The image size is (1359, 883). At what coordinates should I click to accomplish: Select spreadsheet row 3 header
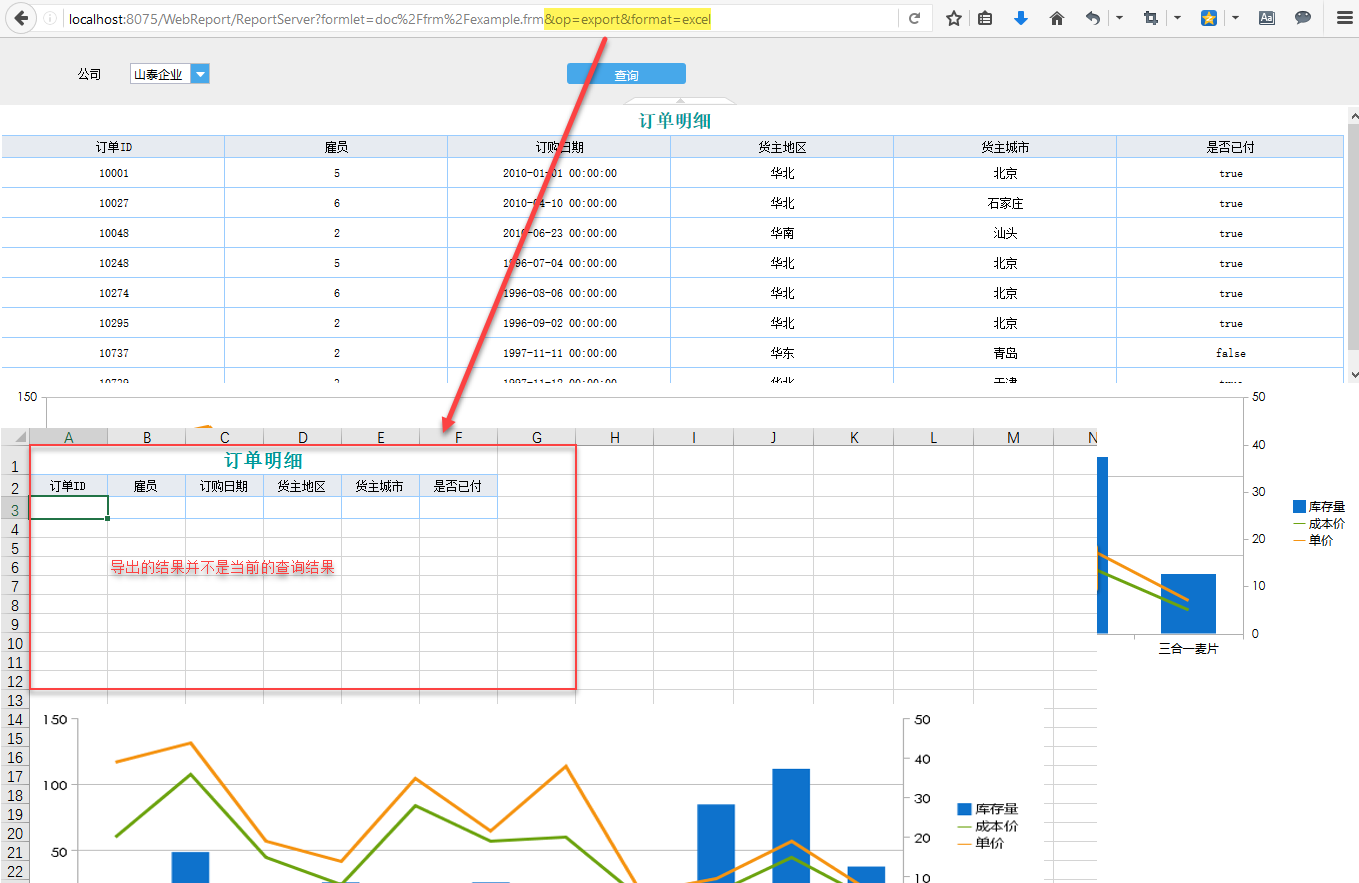pos(15,509)
